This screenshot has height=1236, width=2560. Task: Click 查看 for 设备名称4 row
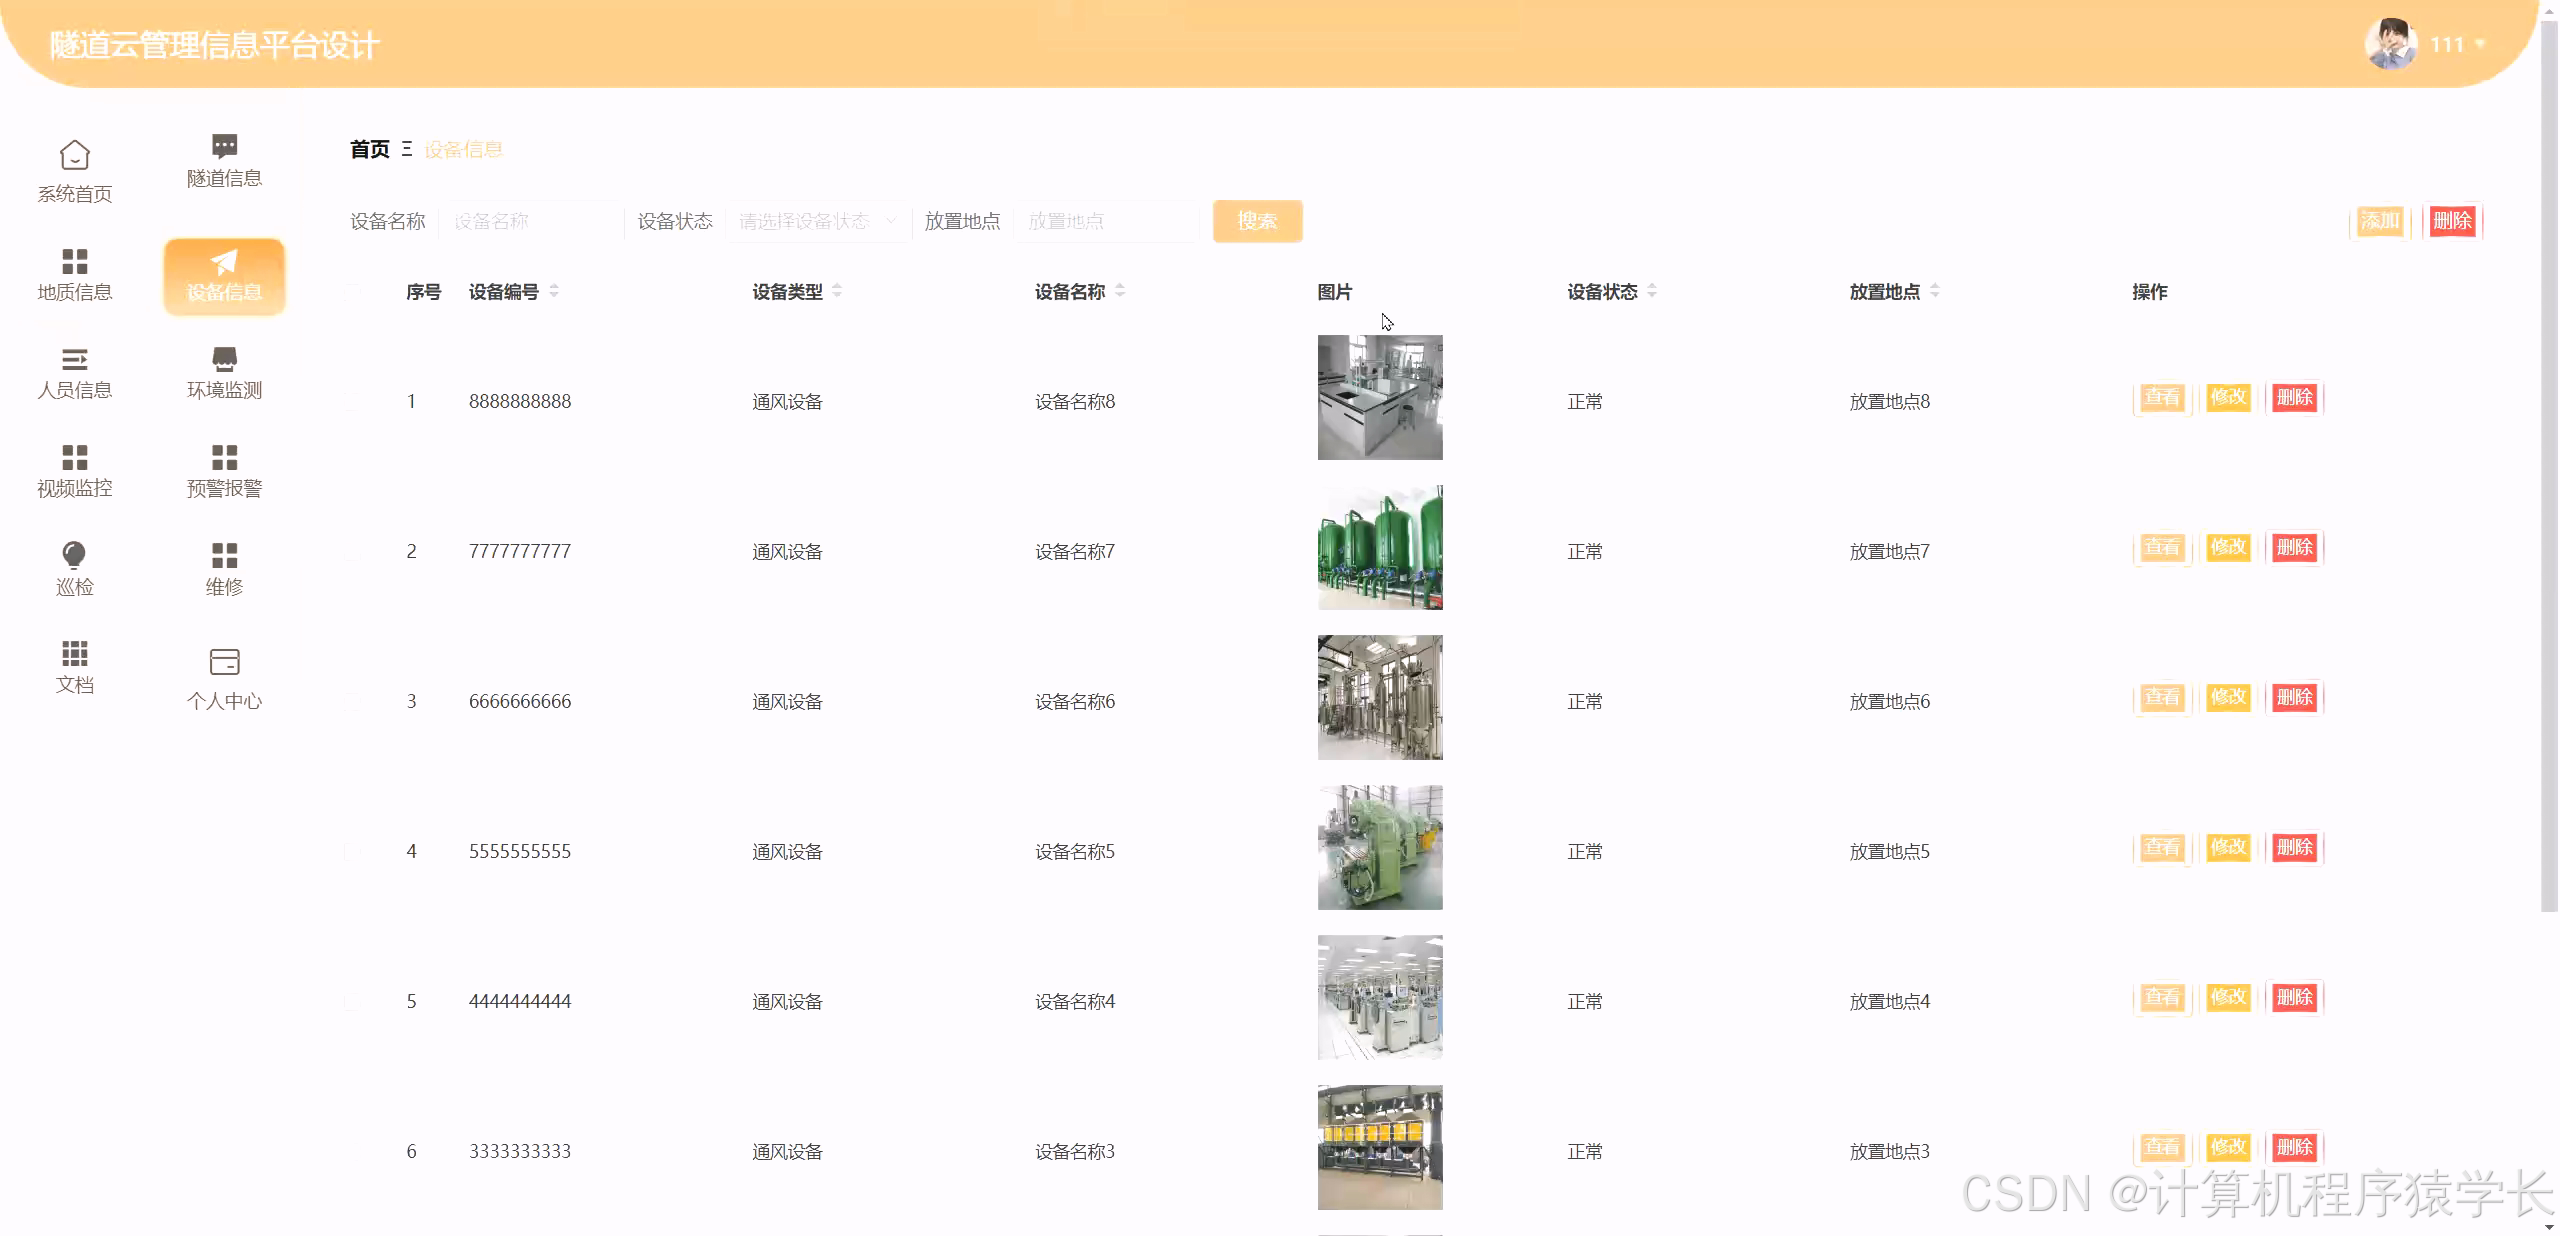click(2162, 998)
